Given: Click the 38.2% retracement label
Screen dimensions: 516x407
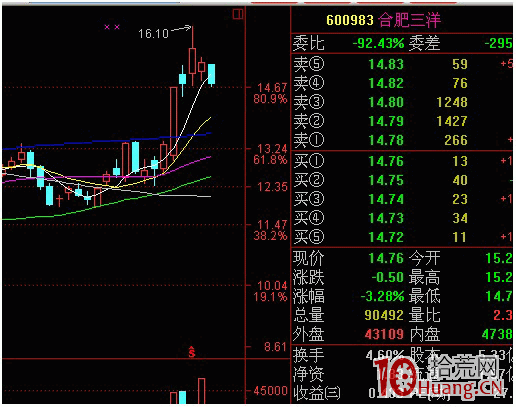Looking at the screenshot, I should click(270, 236).
